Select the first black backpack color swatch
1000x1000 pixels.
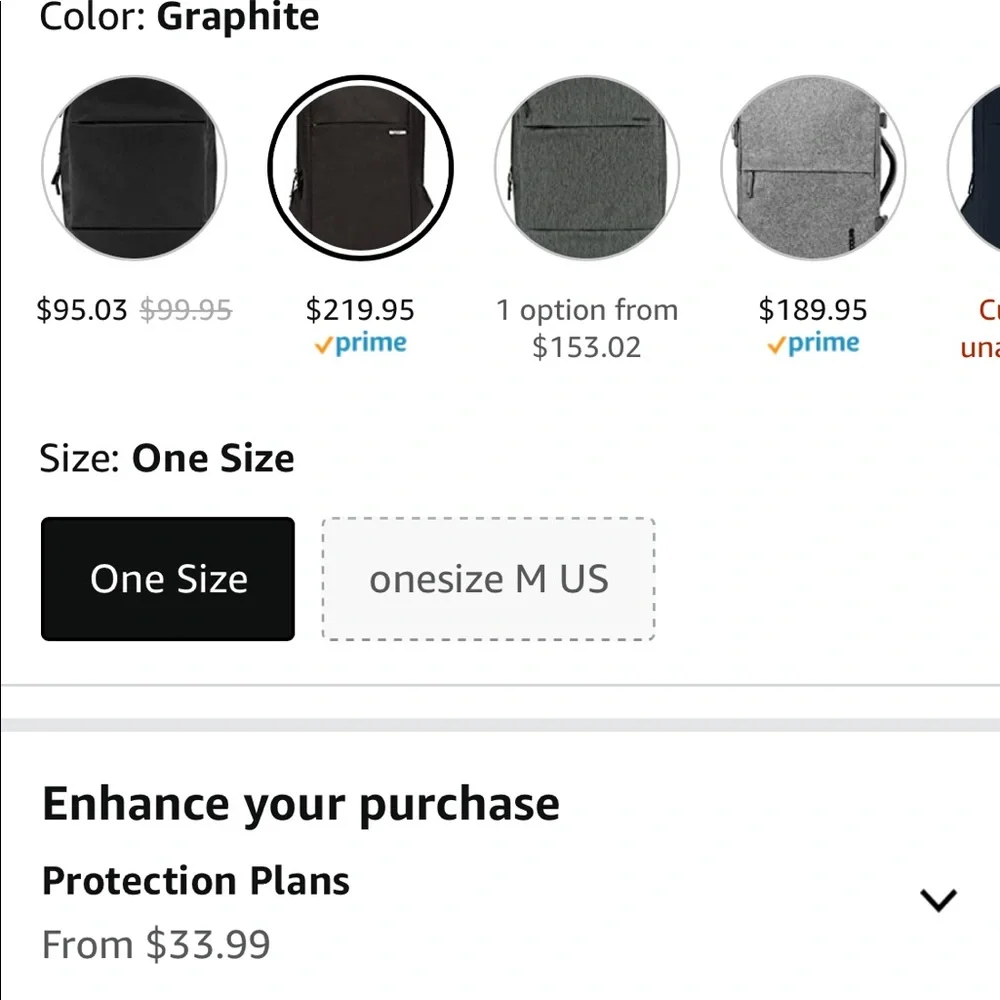[134, 167]
